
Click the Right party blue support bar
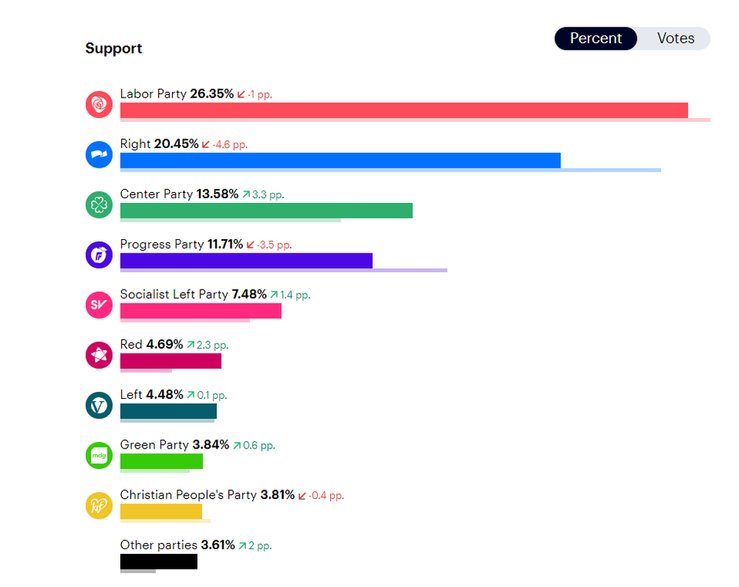(340, 160)
